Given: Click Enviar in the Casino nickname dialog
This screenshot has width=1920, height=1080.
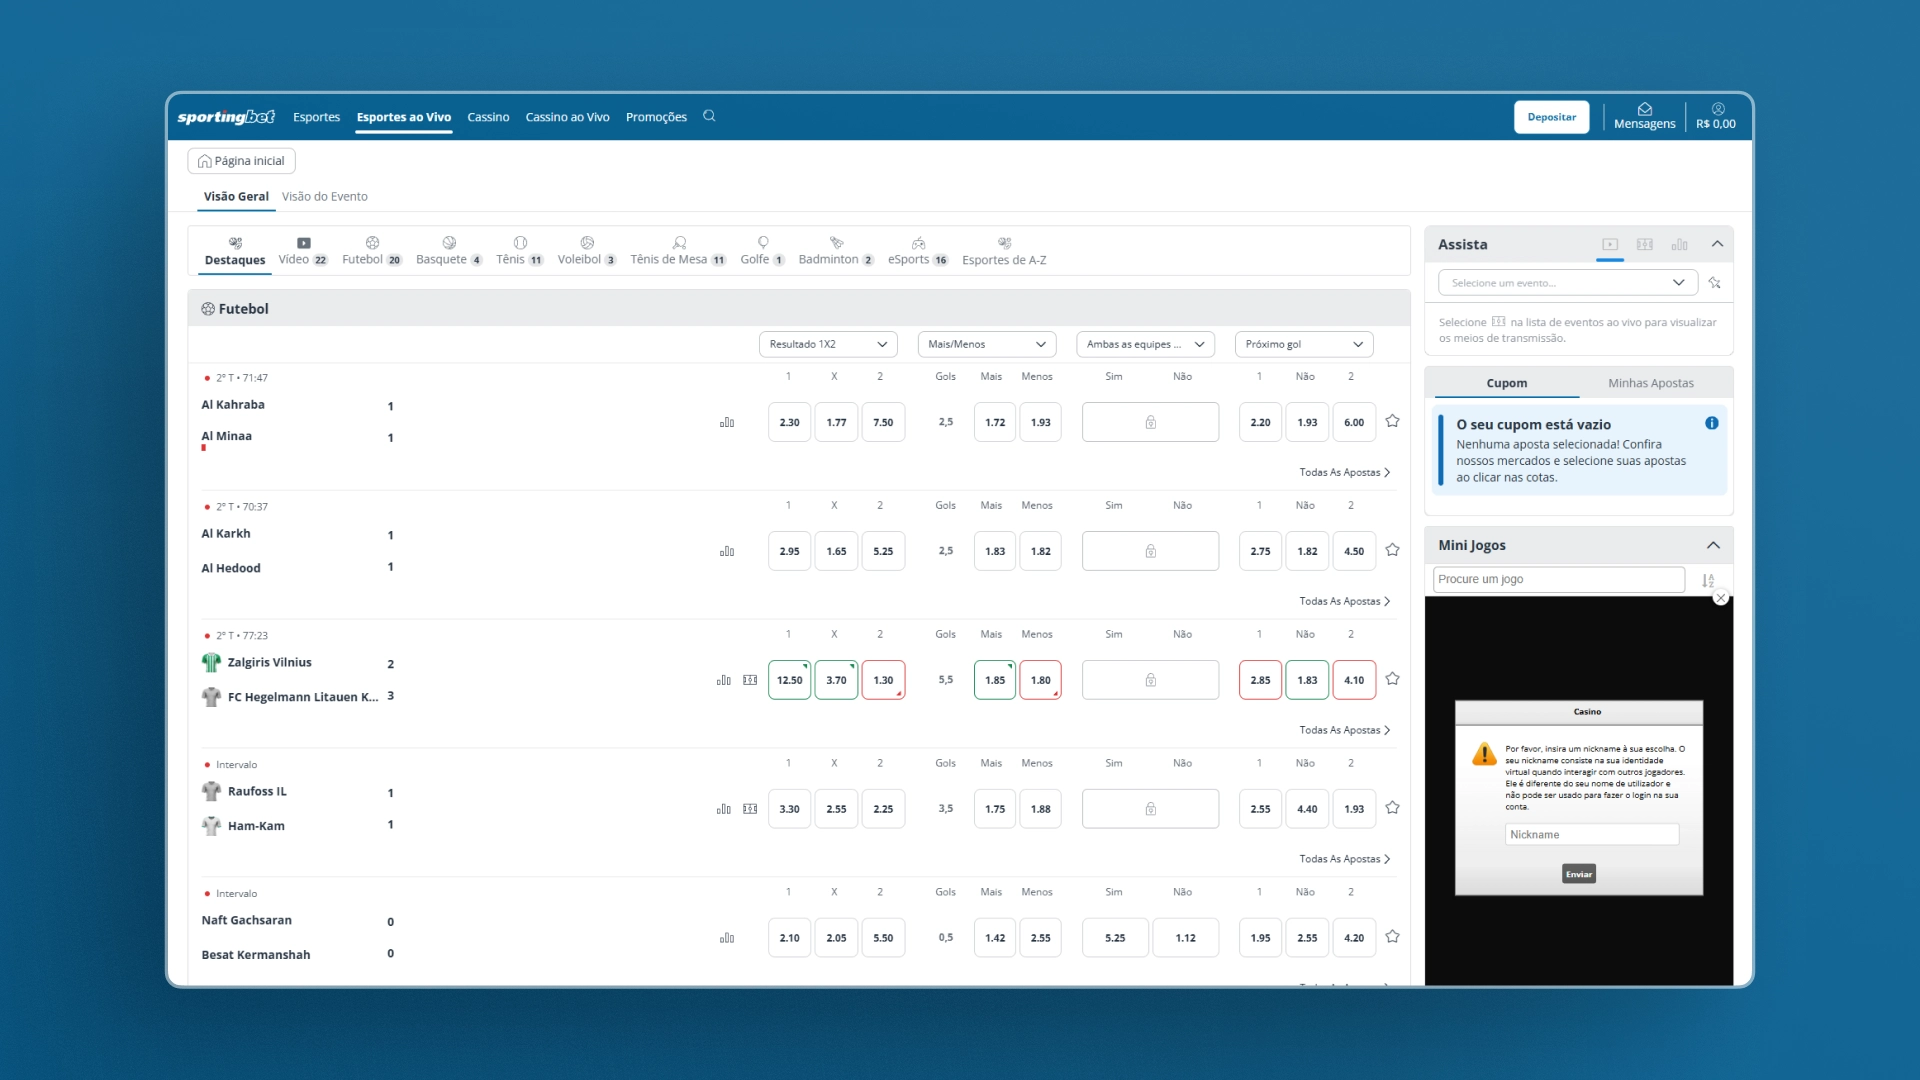Looking at the screenshot, I should pyautogui.click(x=1579, y=874).
